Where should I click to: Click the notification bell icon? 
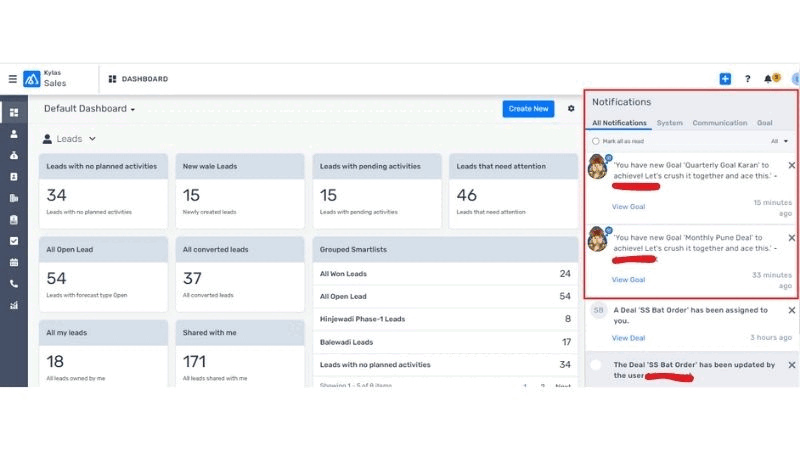(768, 79)
